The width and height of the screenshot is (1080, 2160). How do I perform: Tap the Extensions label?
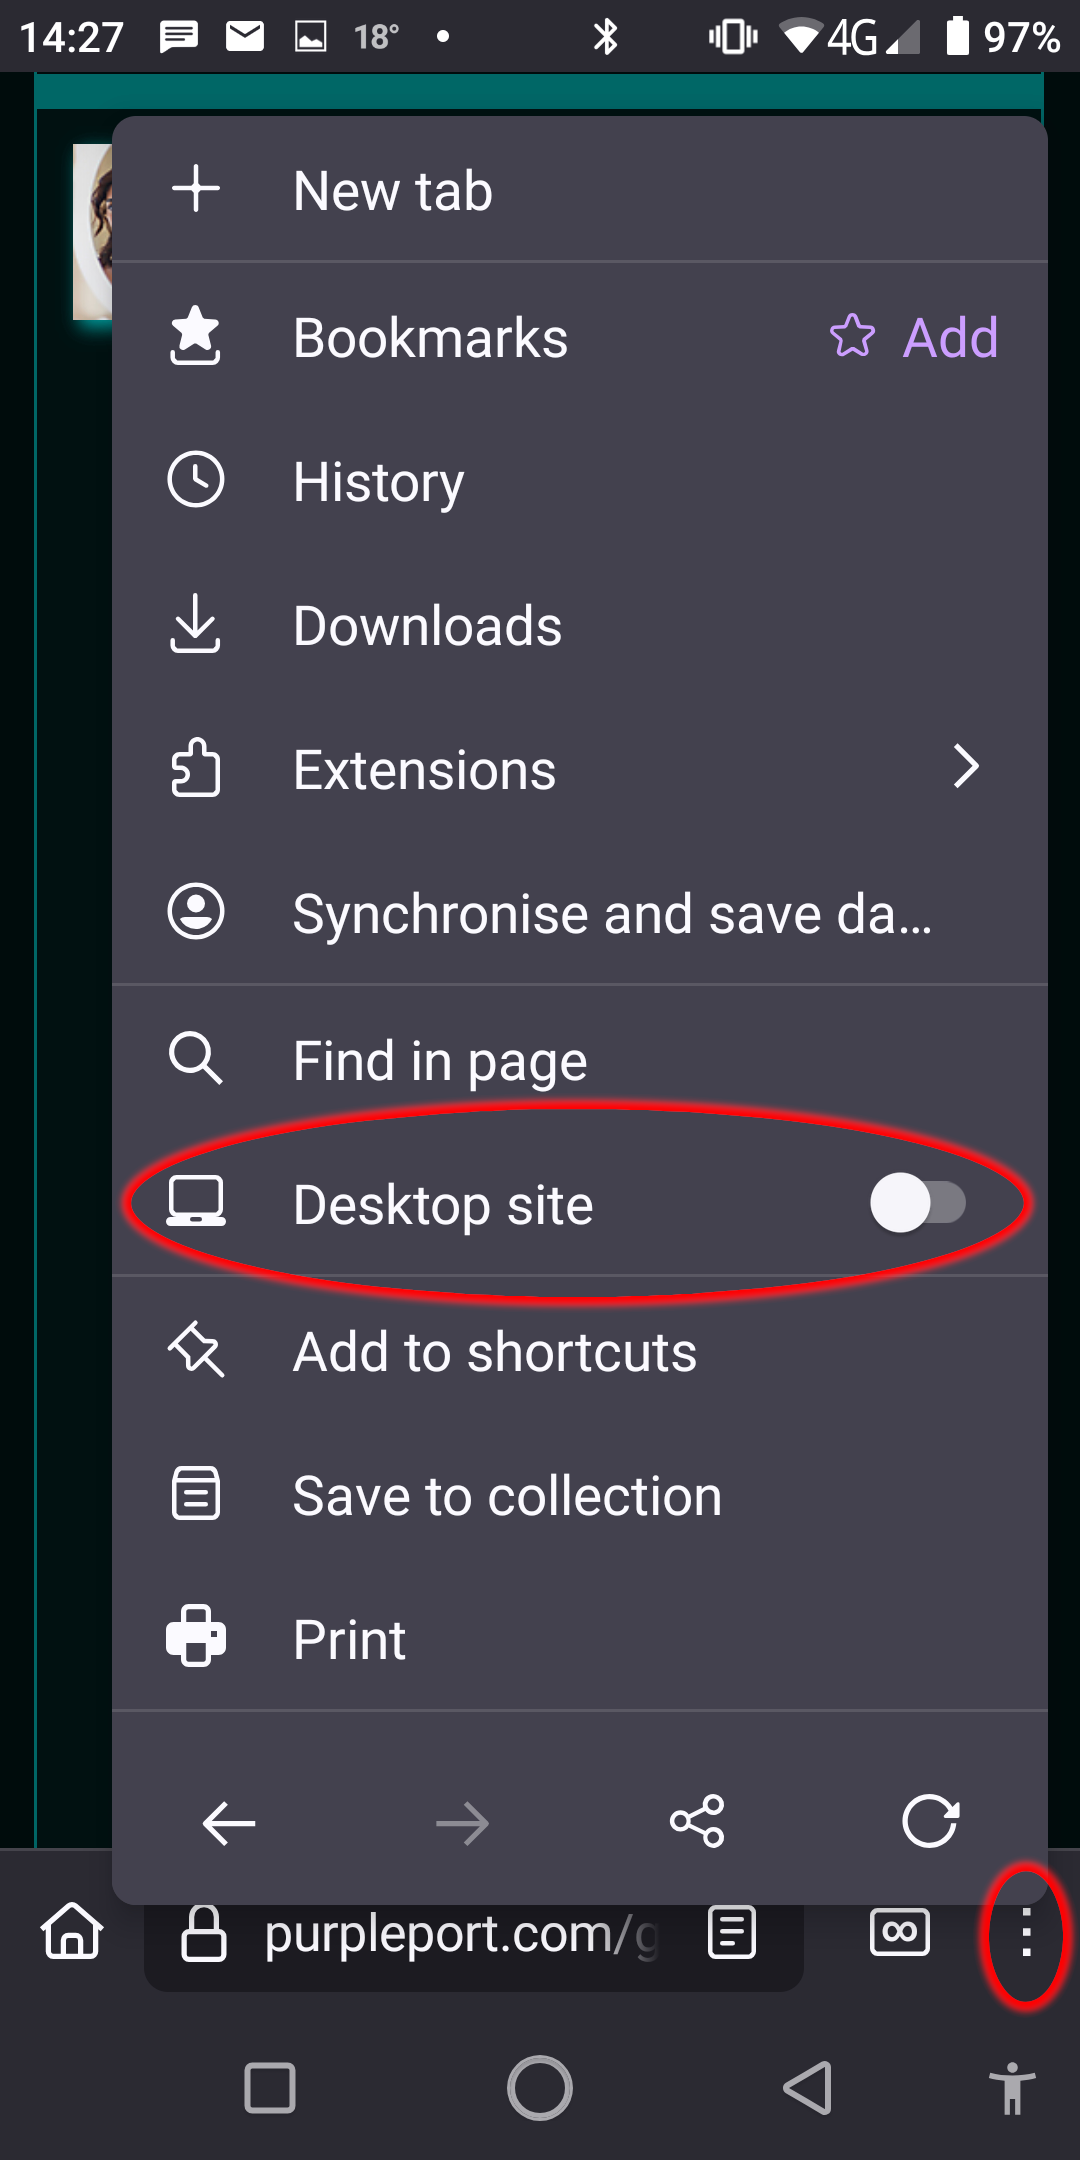[425, 769]
